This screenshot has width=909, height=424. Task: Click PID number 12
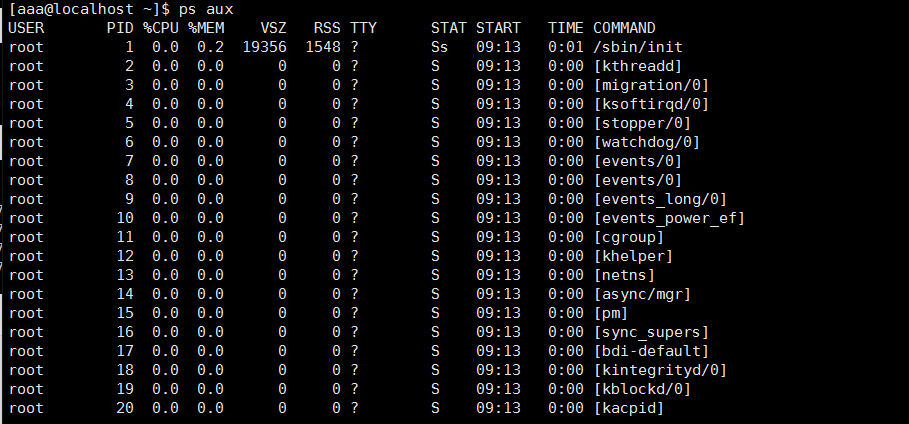pyautogui.click(x=125, y=256)
